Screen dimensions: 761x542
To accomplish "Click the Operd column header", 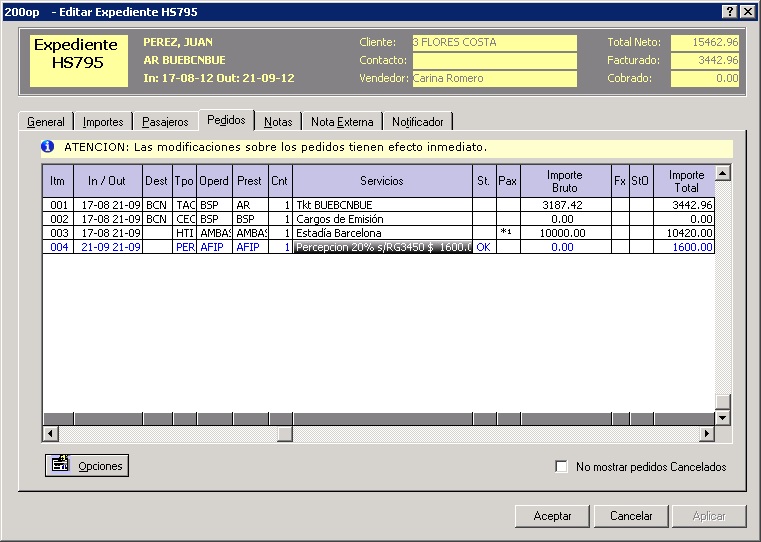I will click(215, 181).
